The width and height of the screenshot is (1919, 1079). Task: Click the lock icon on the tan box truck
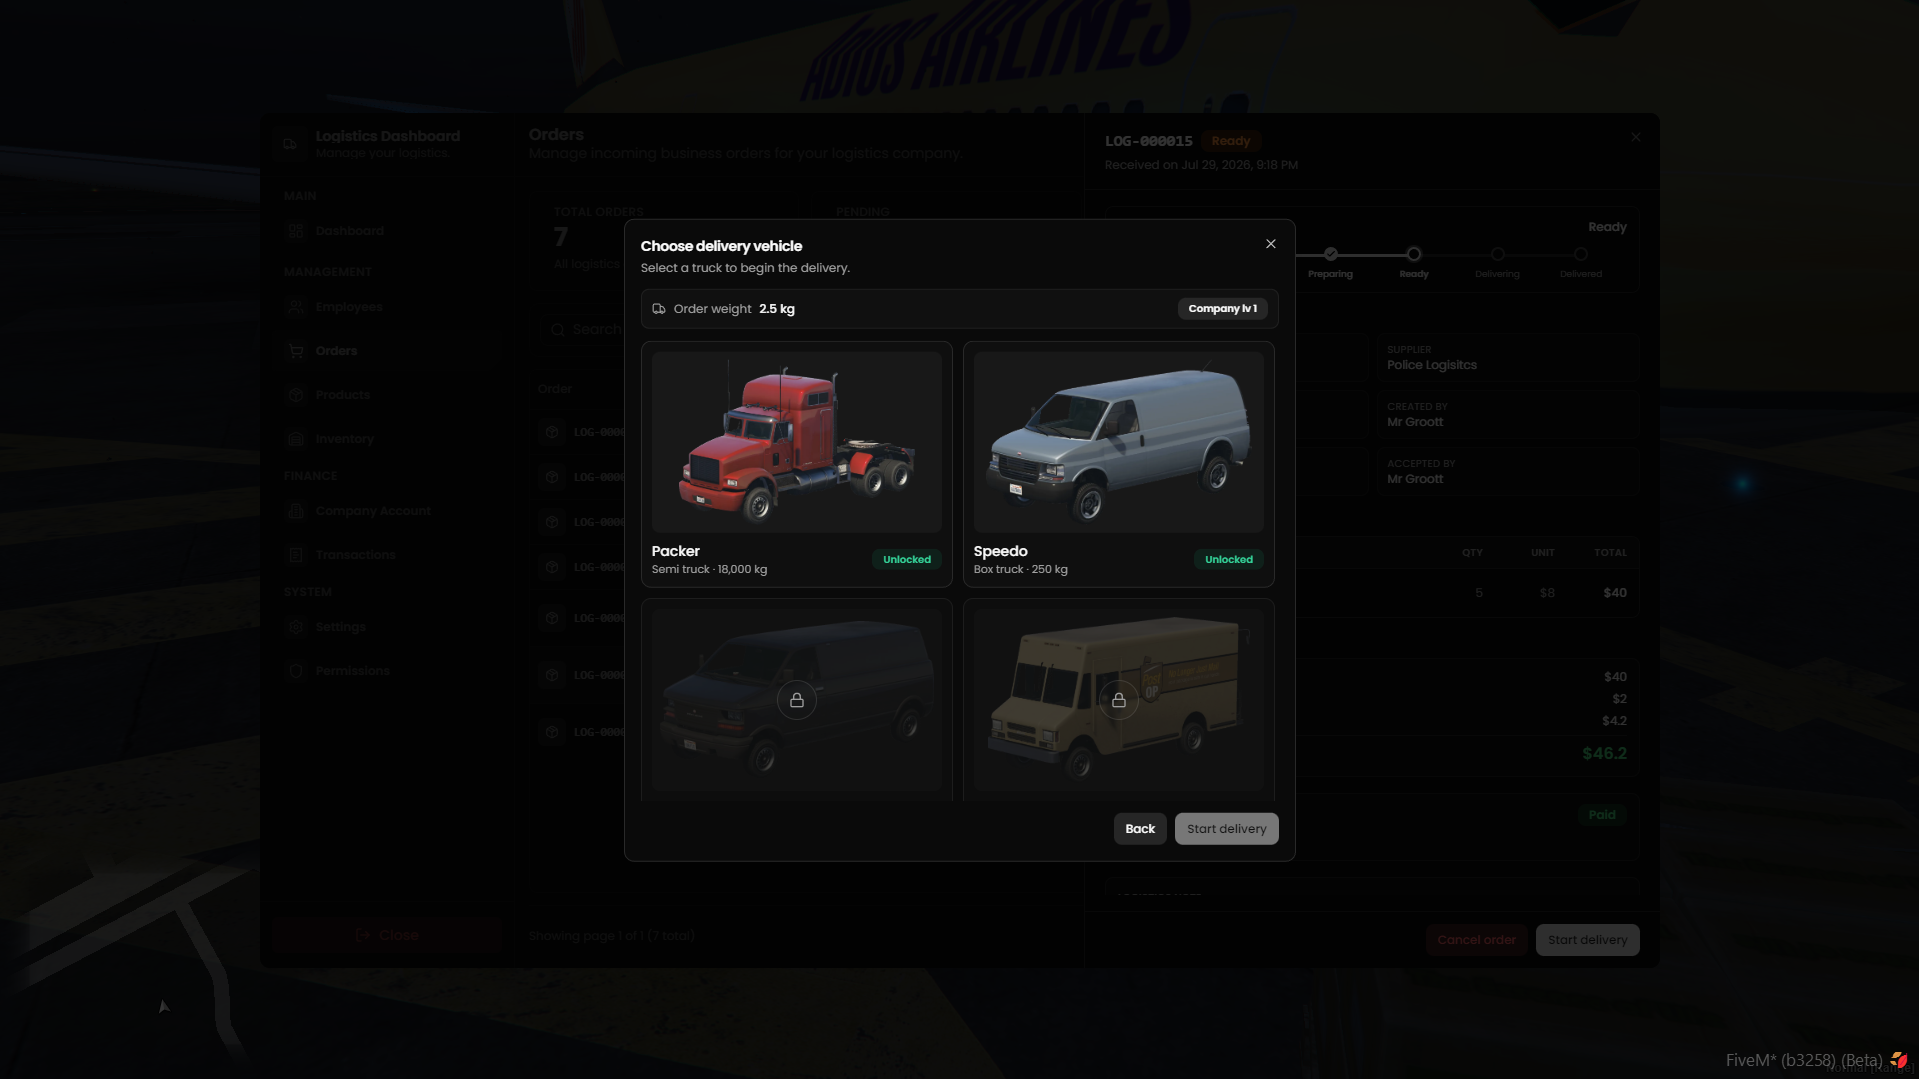[x=1119, y=700]
